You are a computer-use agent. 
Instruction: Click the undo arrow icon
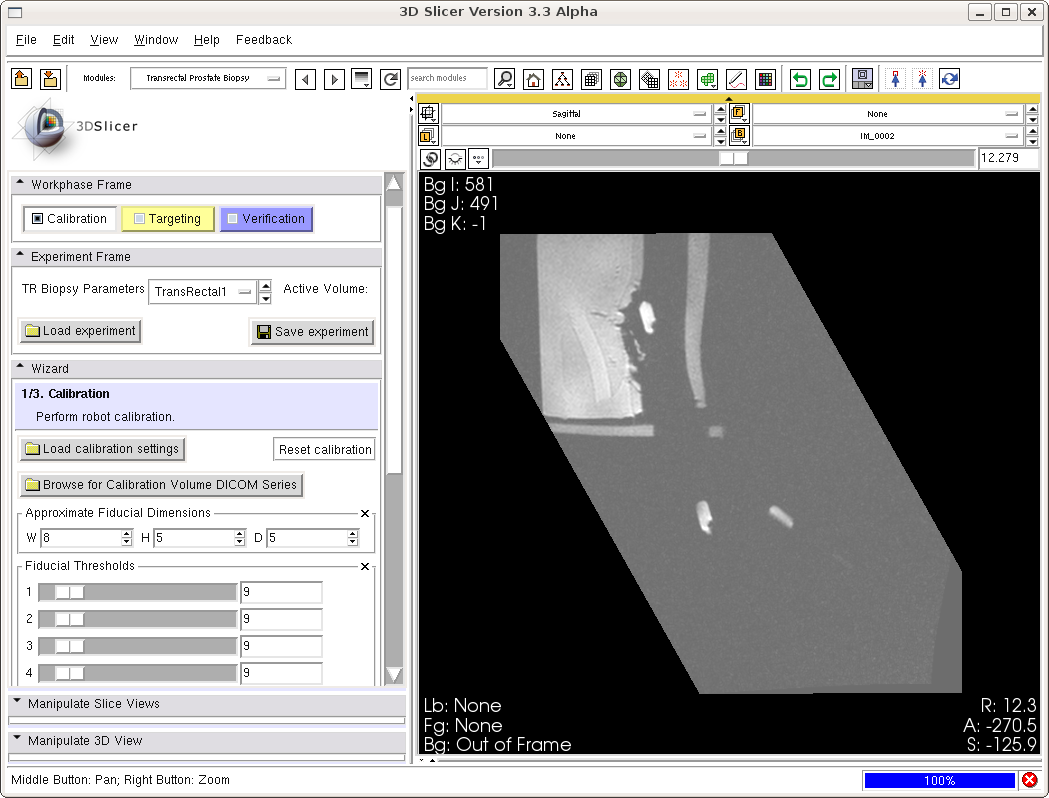tap(800, 79)
